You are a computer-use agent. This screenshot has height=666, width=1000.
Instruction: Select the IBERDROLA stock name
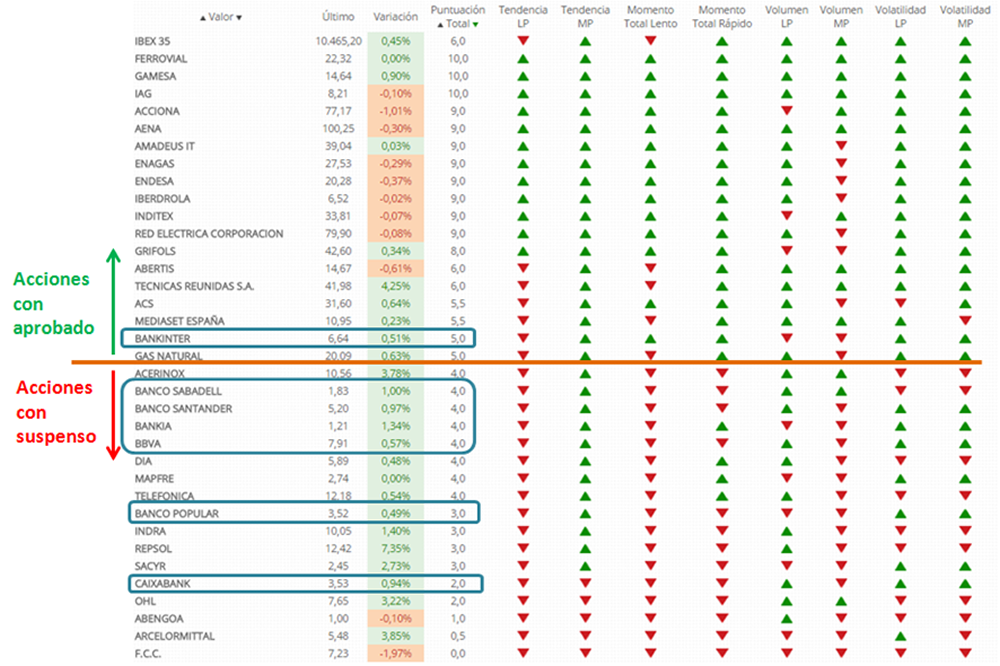pos(163,198)
